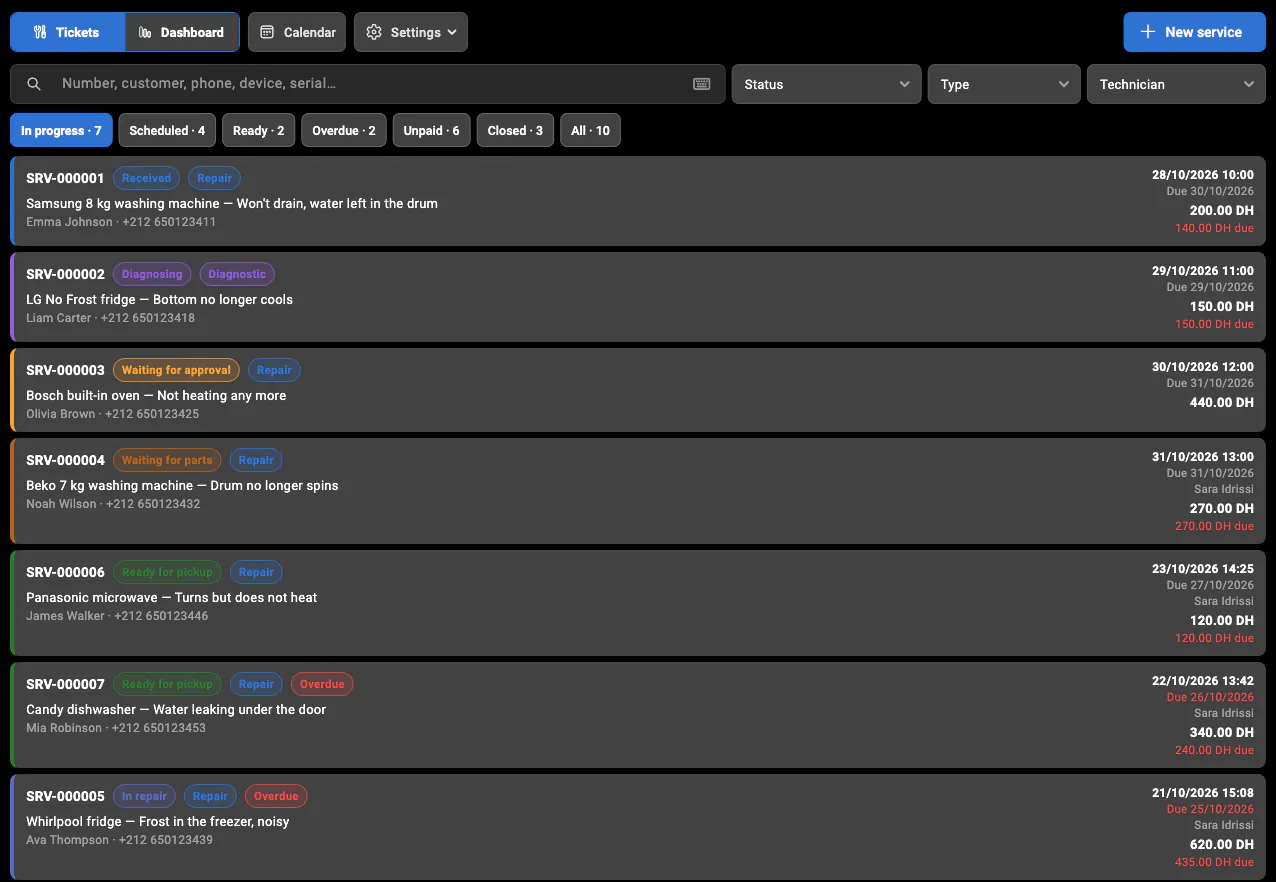Open ticket SRV-000004
Viewport: 1276px width, 882px height.
point(638,491)
